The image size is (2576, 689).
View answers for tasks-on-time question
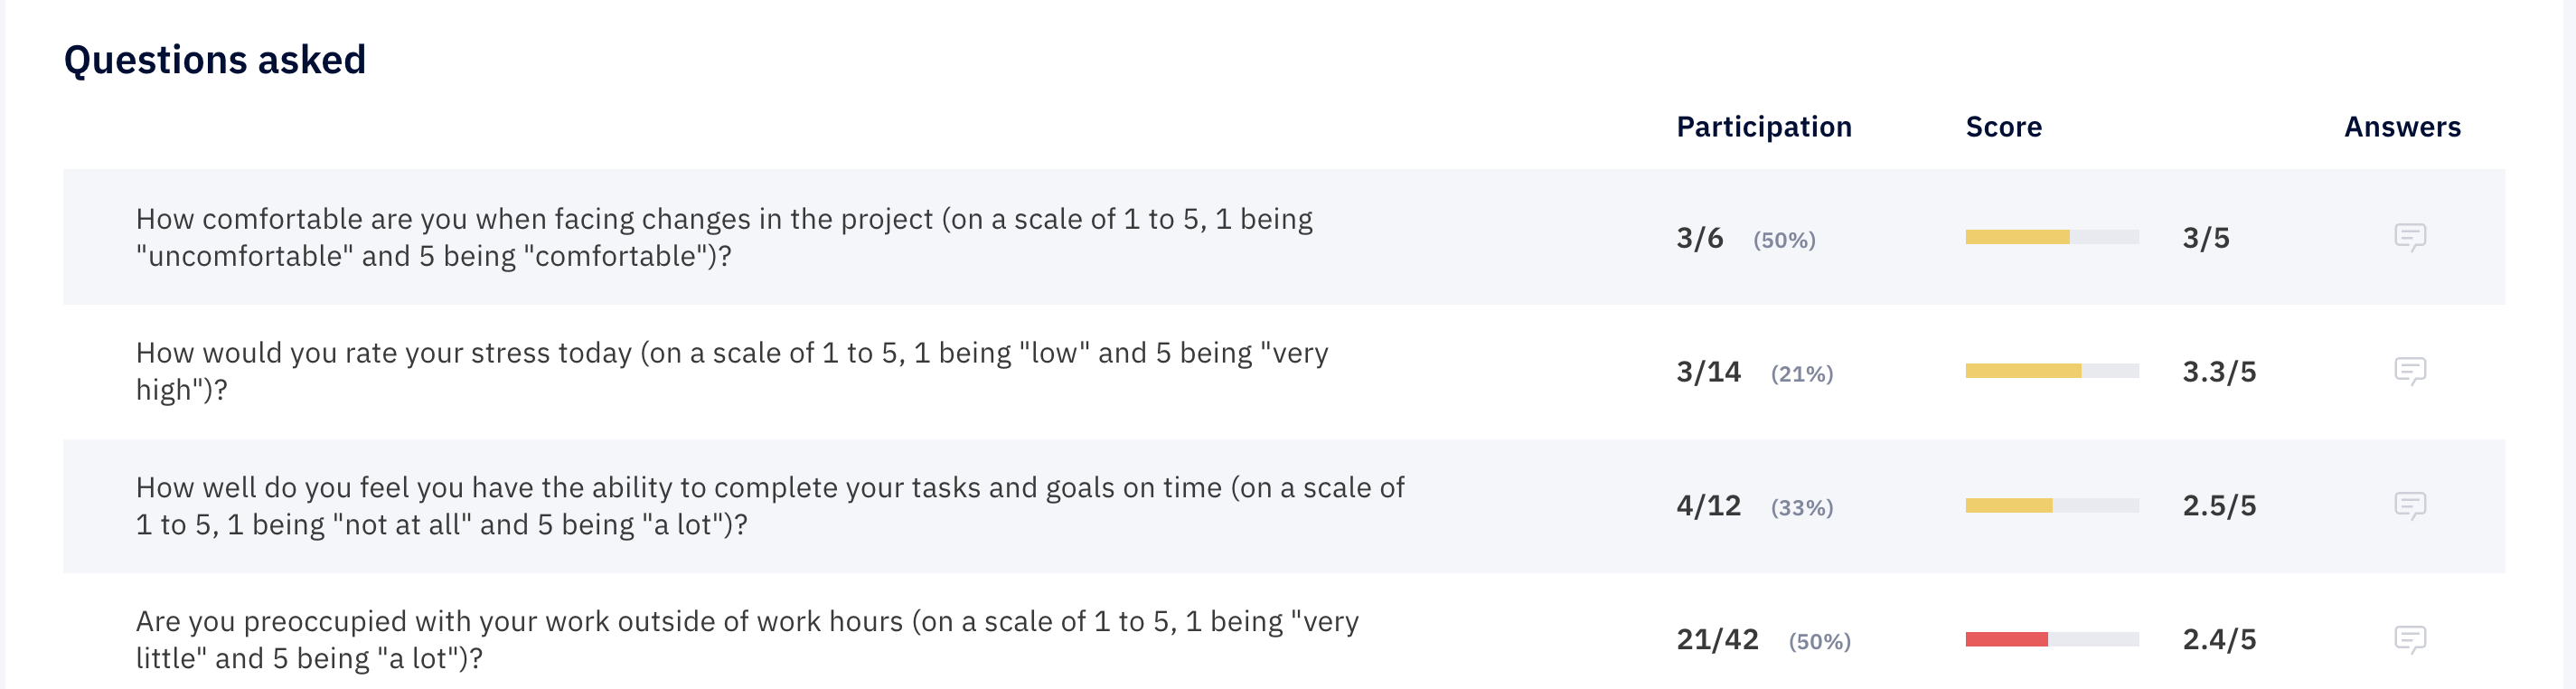point(2410,505)
